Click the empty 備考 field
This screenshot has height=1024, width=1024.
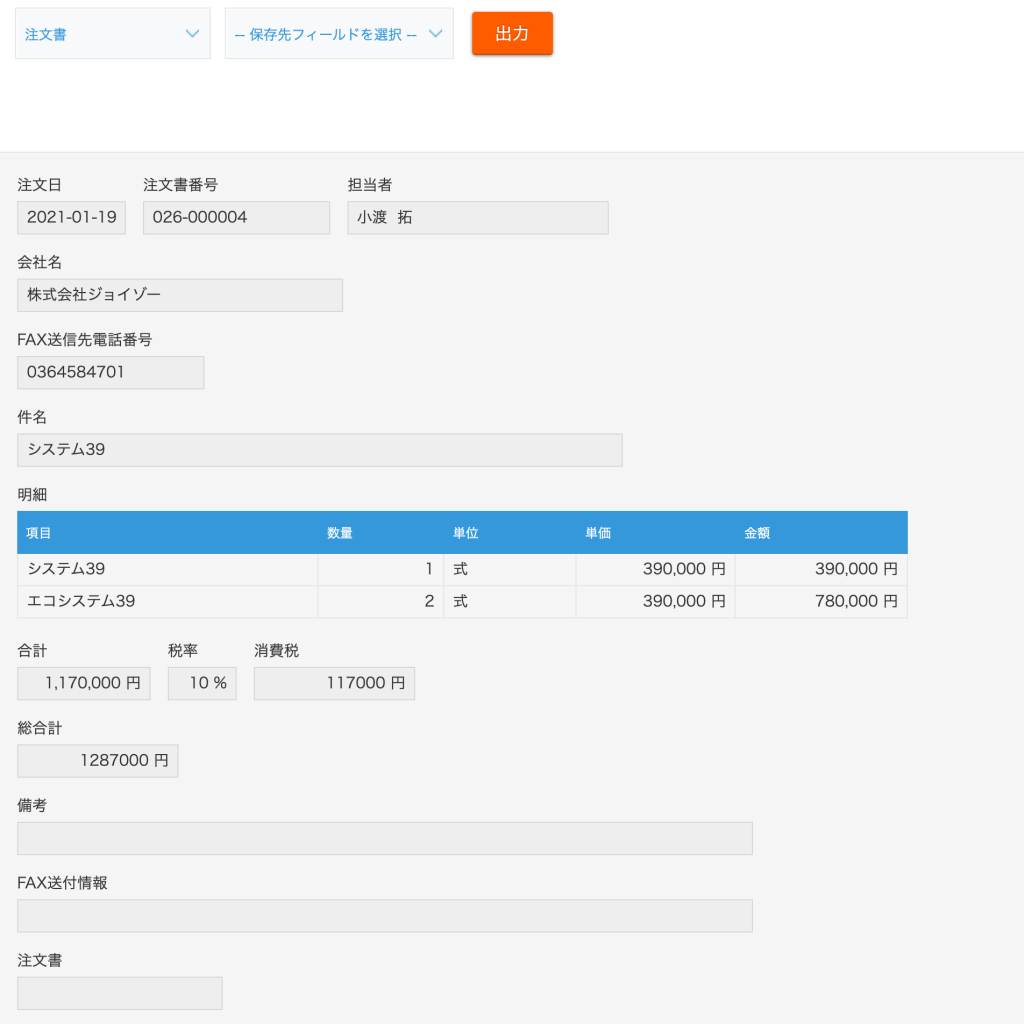pos(385,839)
